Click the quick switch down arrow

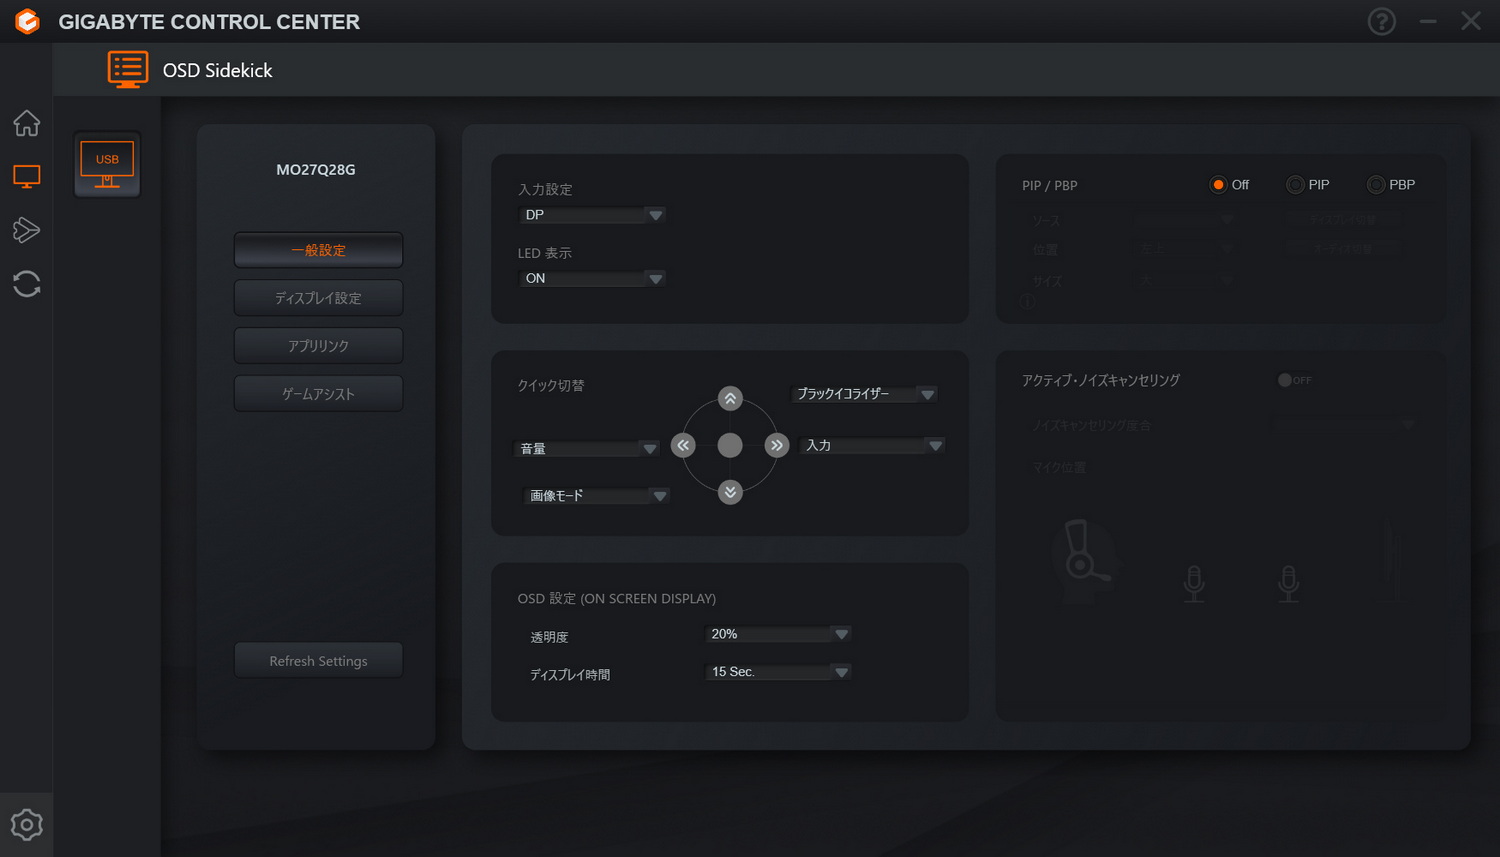coord(731,492)
